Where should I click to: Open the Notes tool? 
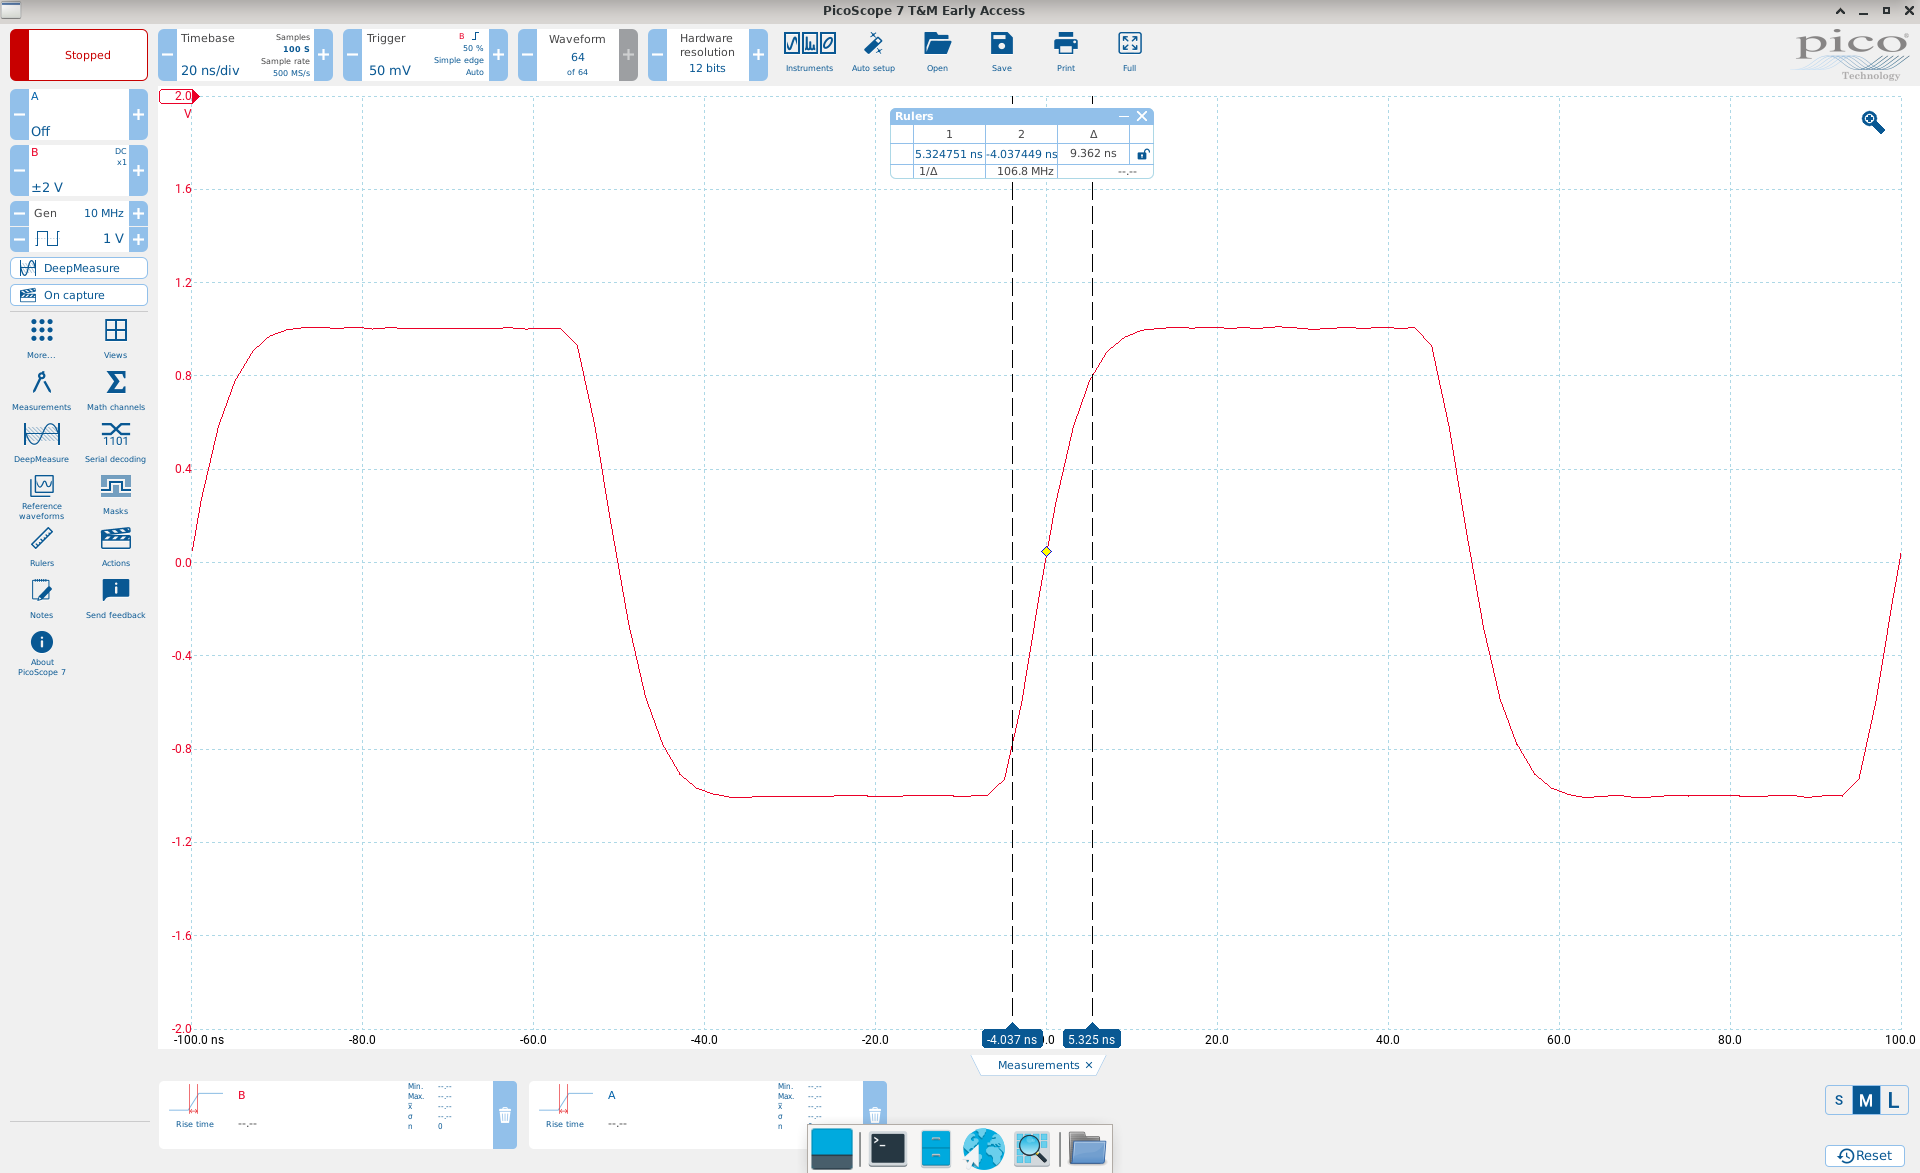click(x=41, y=598)
